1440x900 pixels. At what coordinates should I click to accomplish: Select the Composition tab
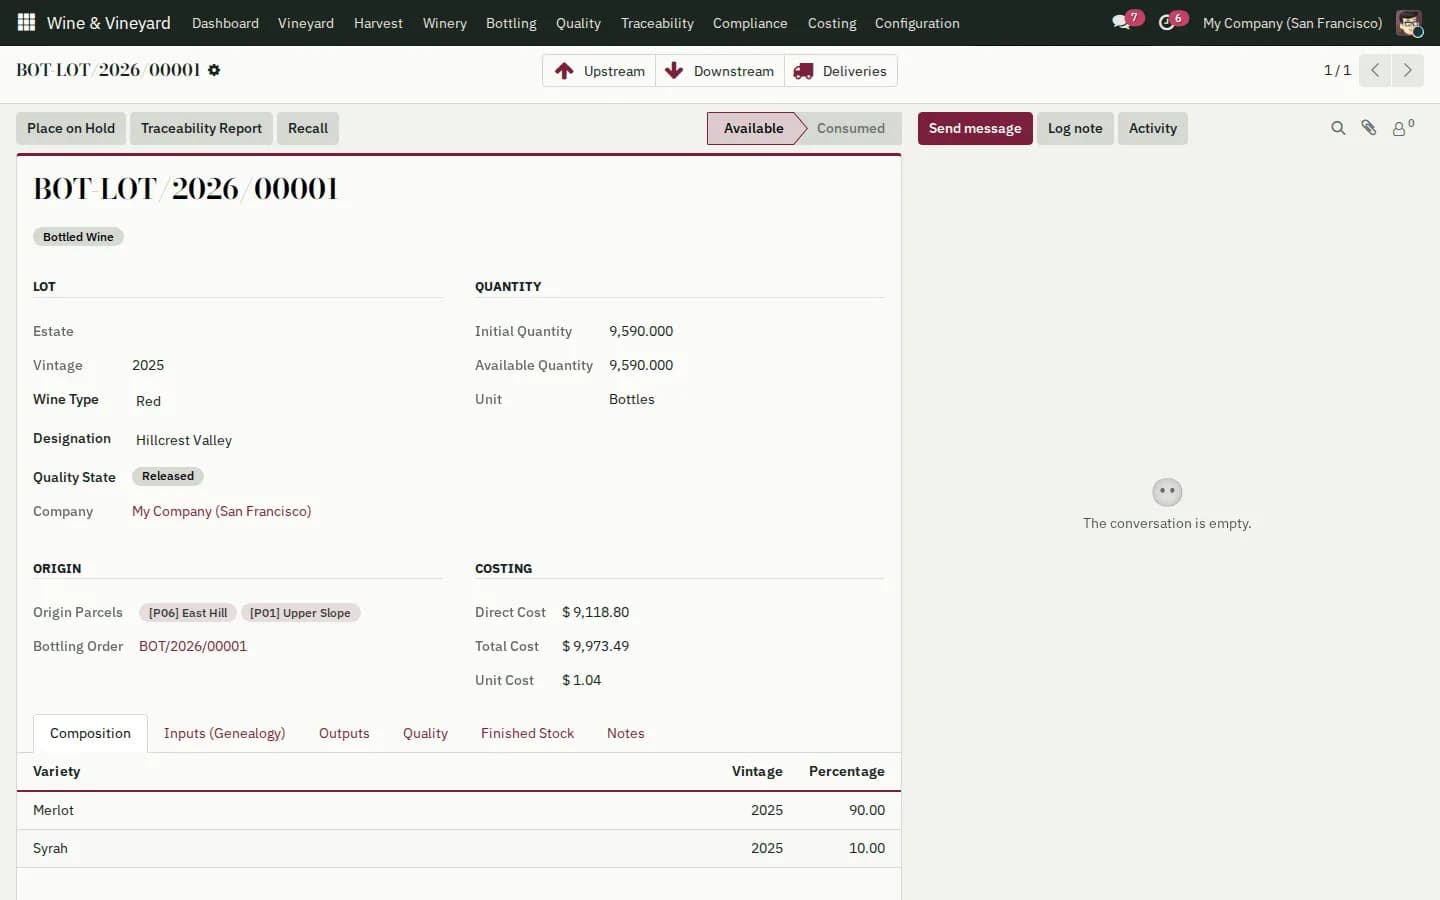(x=90, y=733)
